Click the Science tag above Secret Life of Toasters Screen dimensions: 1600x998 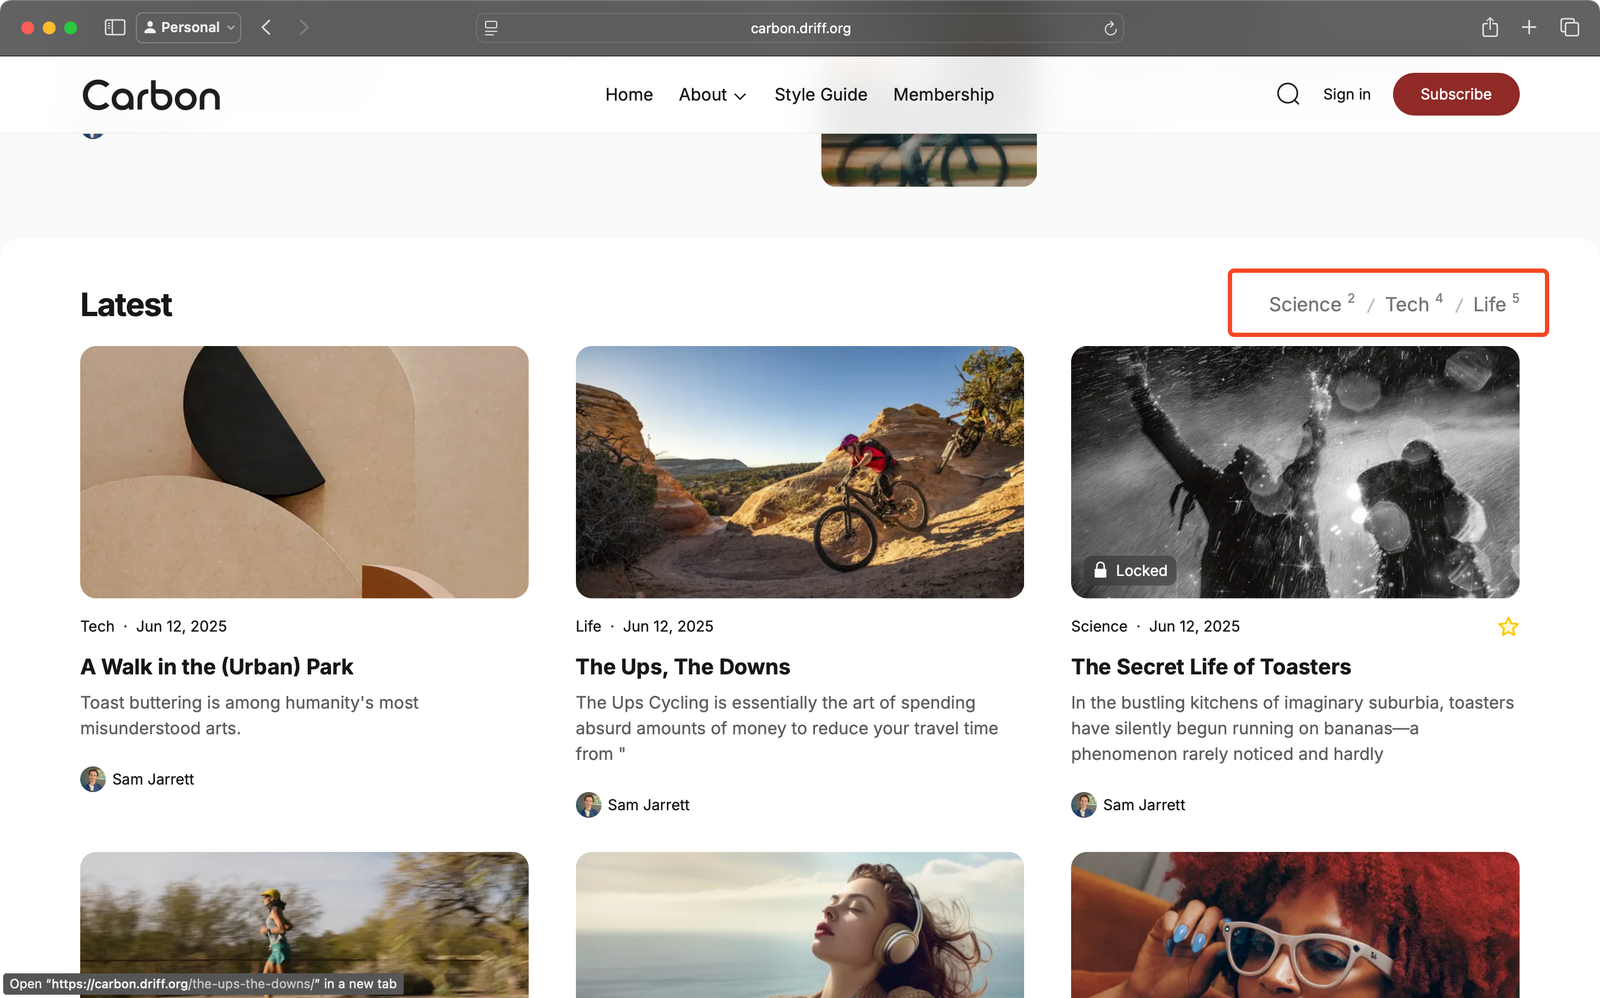(1099, 626)
